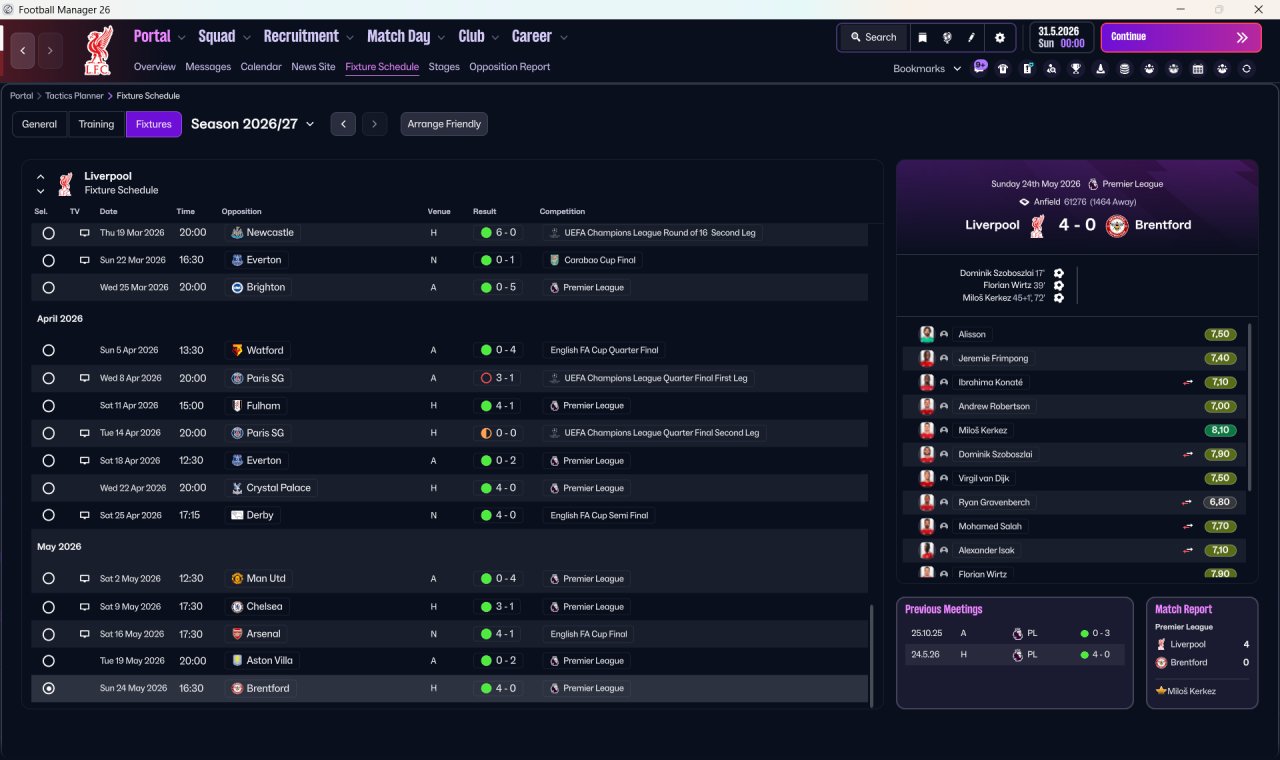Select the Crystal Palace fixture radio button
Image resolution: width=1280 pixels, height=760 pixels.
(x=48, y=488)
